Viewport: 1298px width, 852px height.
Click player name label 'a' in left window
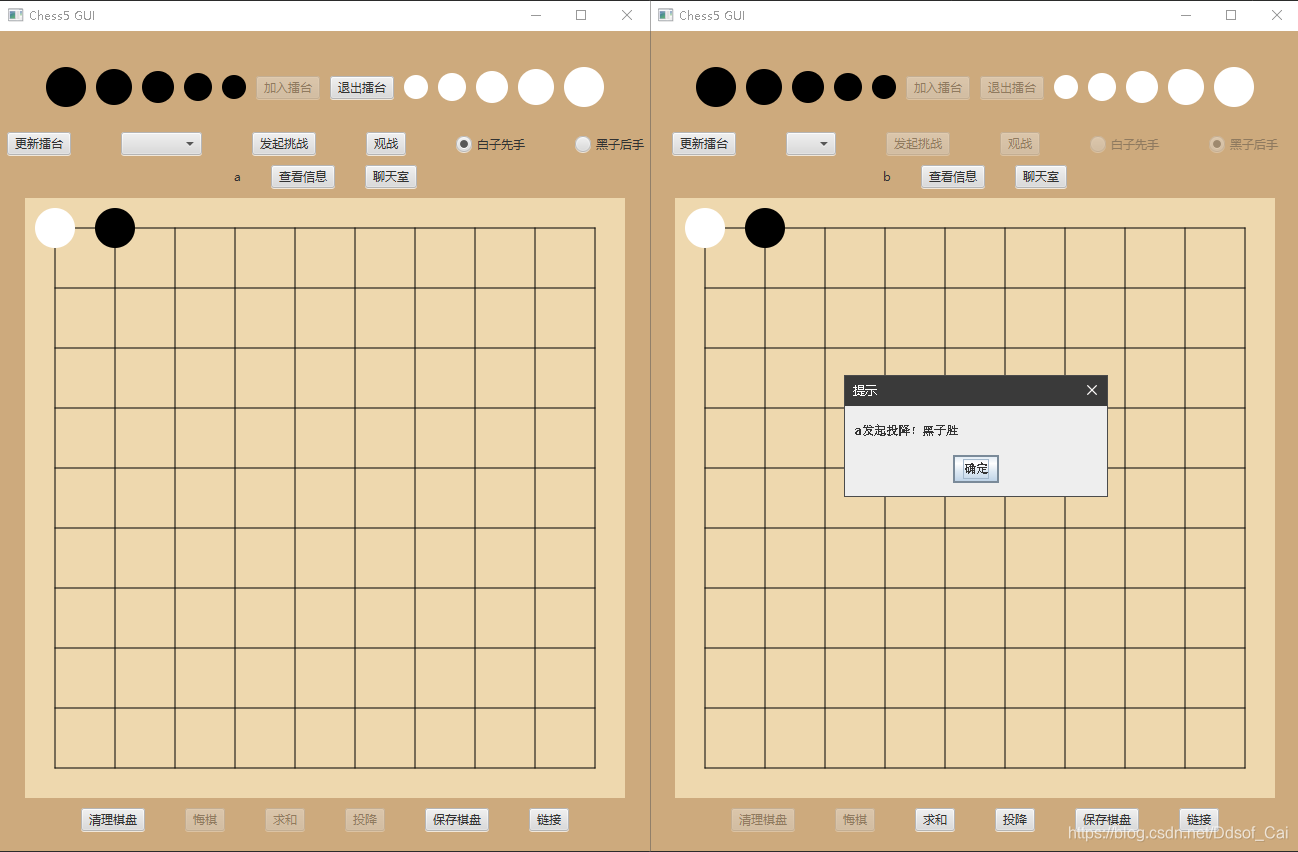(237, 177)
